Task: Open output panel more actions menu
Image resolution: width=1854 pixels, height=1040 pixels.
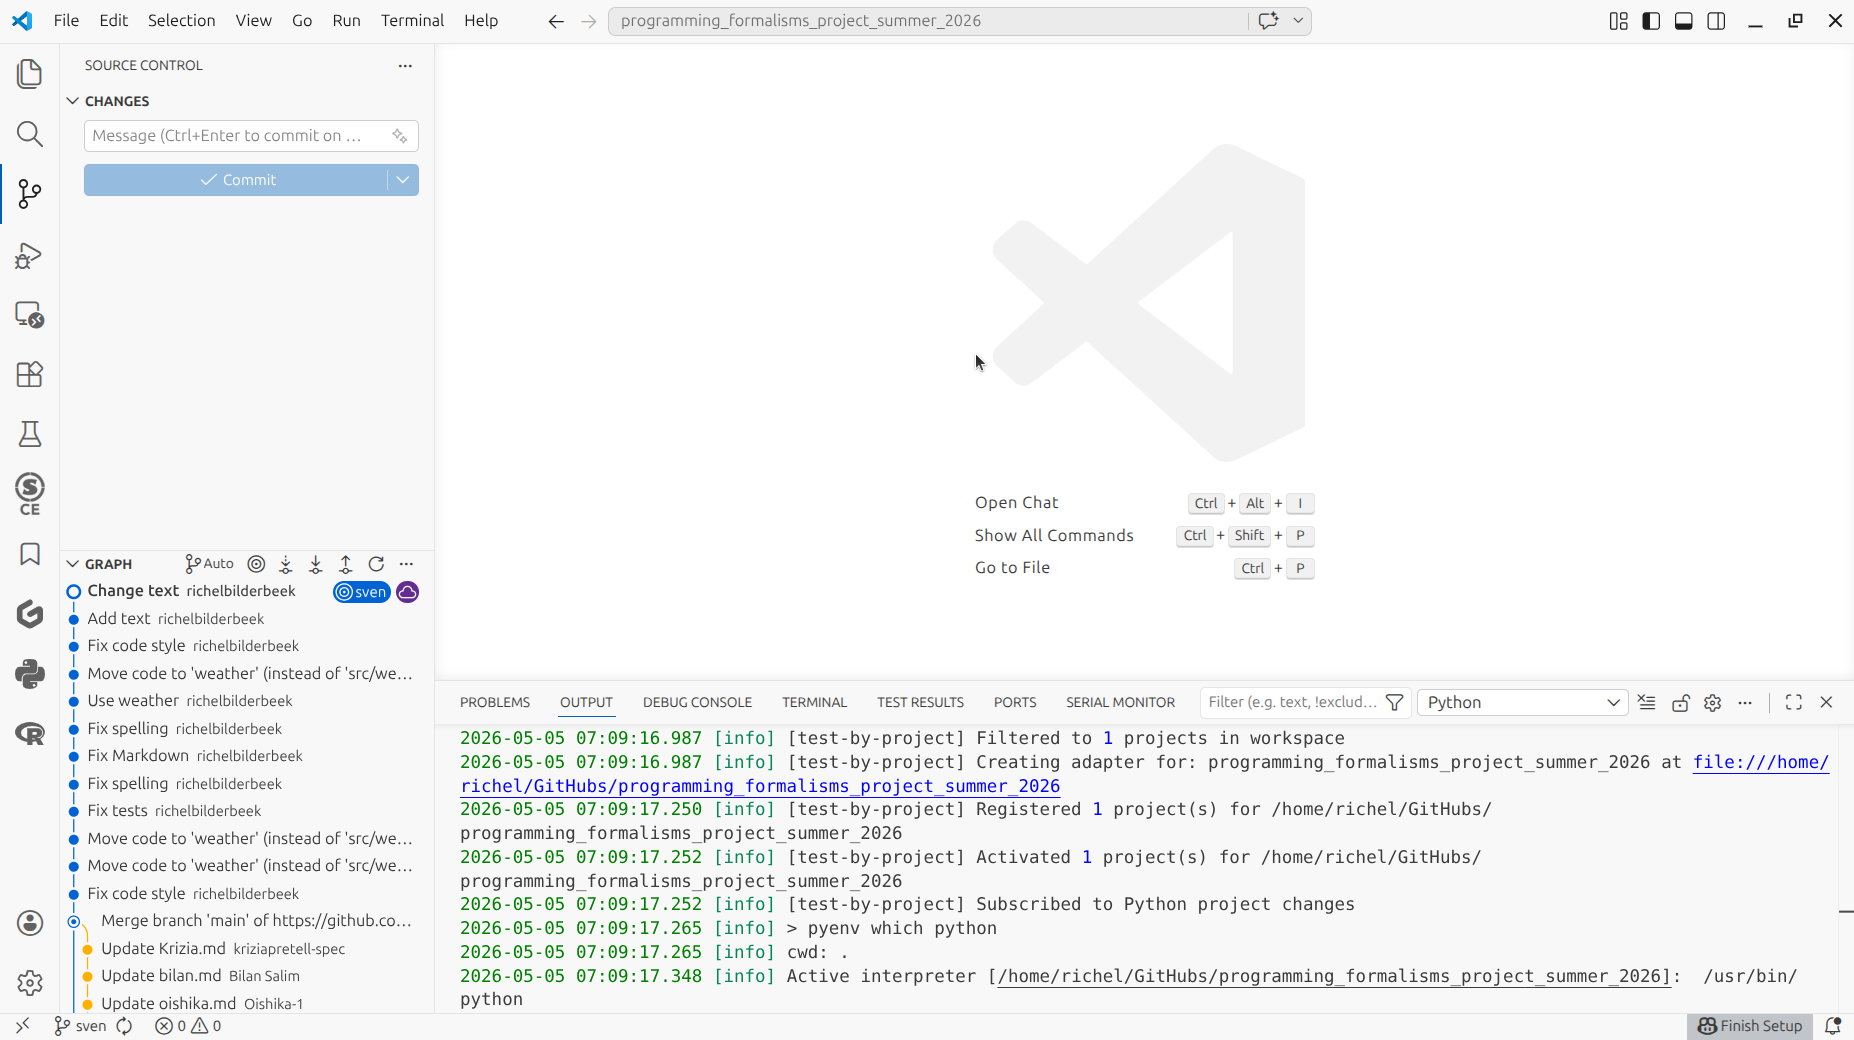Action: click(1745, 703)
